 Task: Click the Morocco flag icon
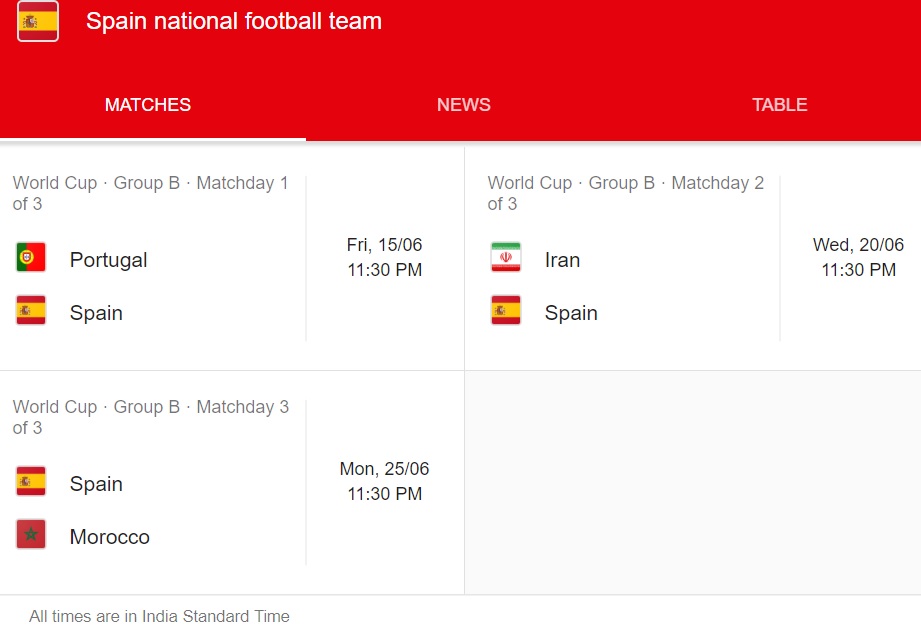coord(31,534)
